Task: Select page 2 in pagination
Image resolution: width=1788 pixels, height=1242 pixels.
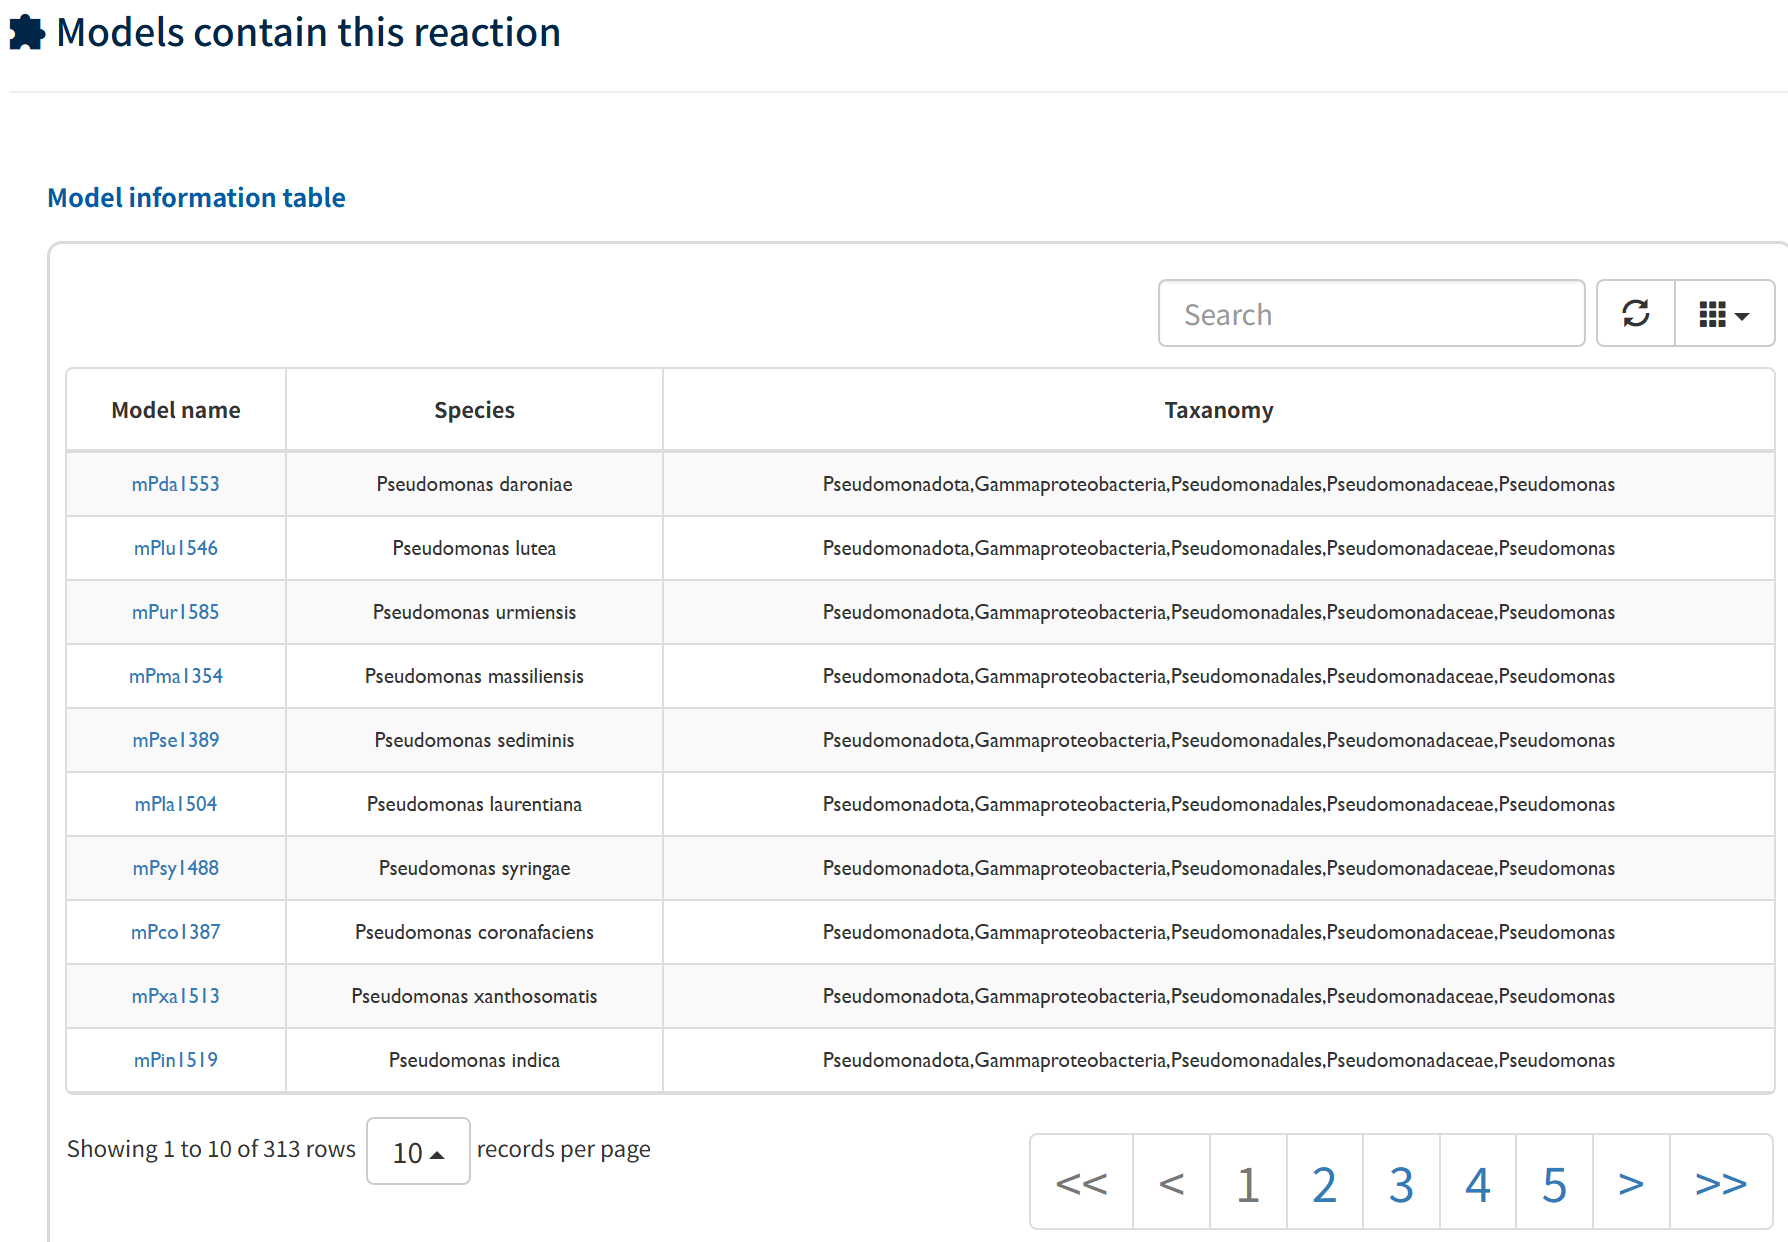Action: (x=1324, y=1183)
